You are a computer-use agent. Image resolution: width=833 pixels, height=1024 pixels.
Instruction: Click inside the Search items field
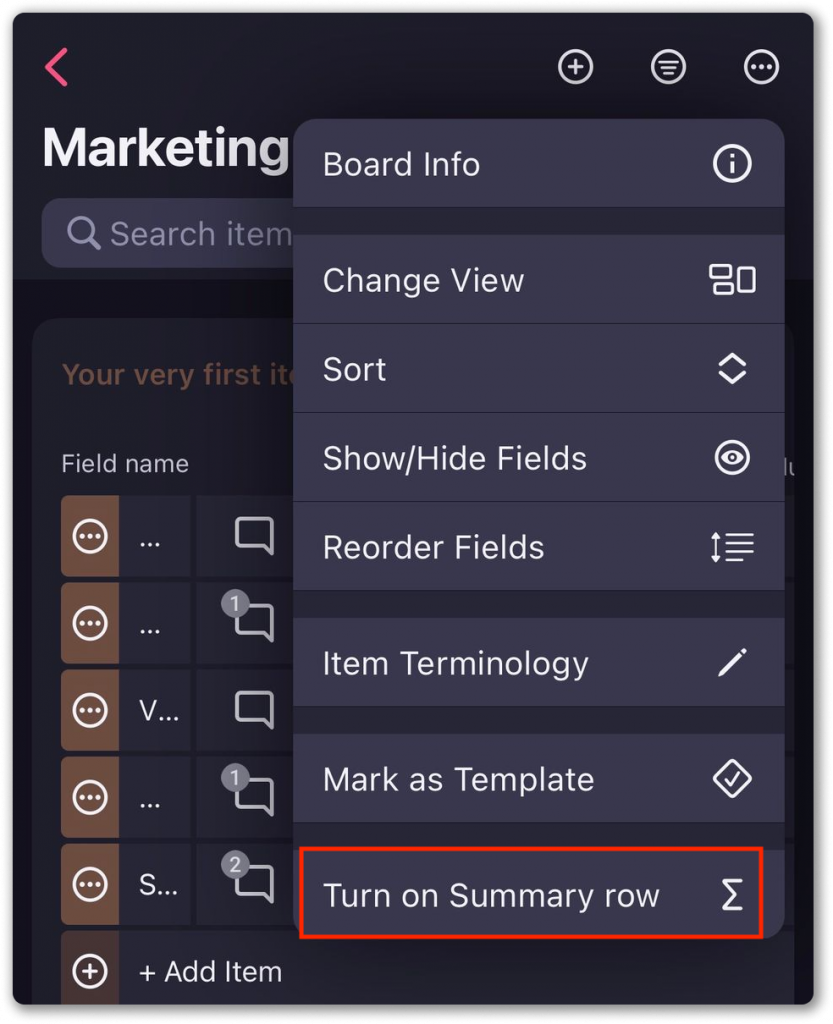pyautogui.click(x=180, y=233)
